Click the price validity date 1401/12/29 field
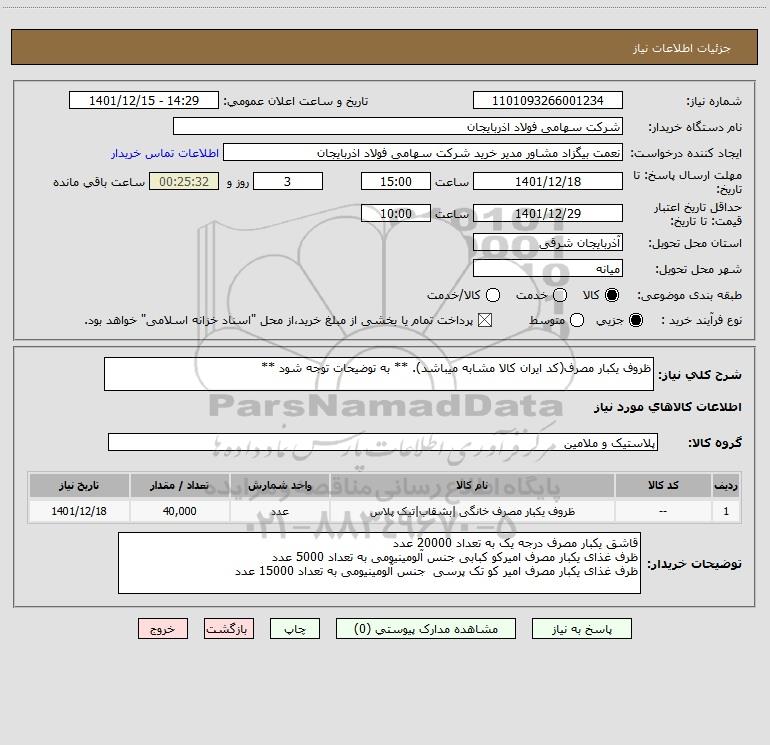This screenshot has height=745, width=770. pos(548,214)
